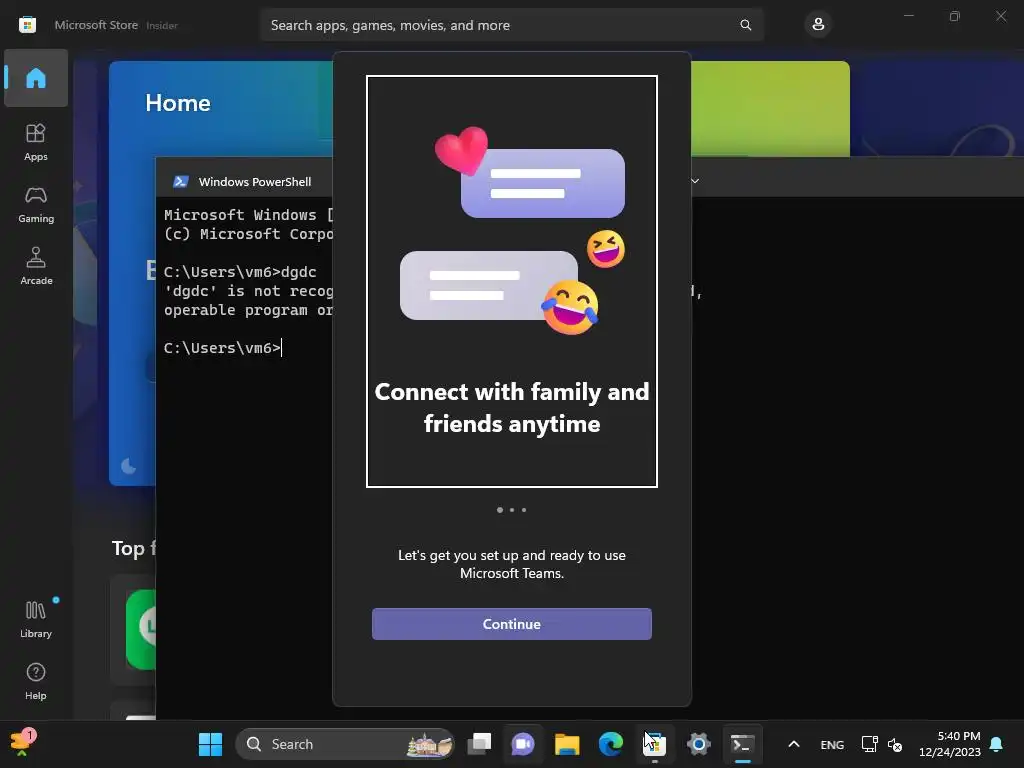Open Settings gear from taskbar
This screenshot has width=1024, height=768.
pyautogui.click(x=698, y=744)
